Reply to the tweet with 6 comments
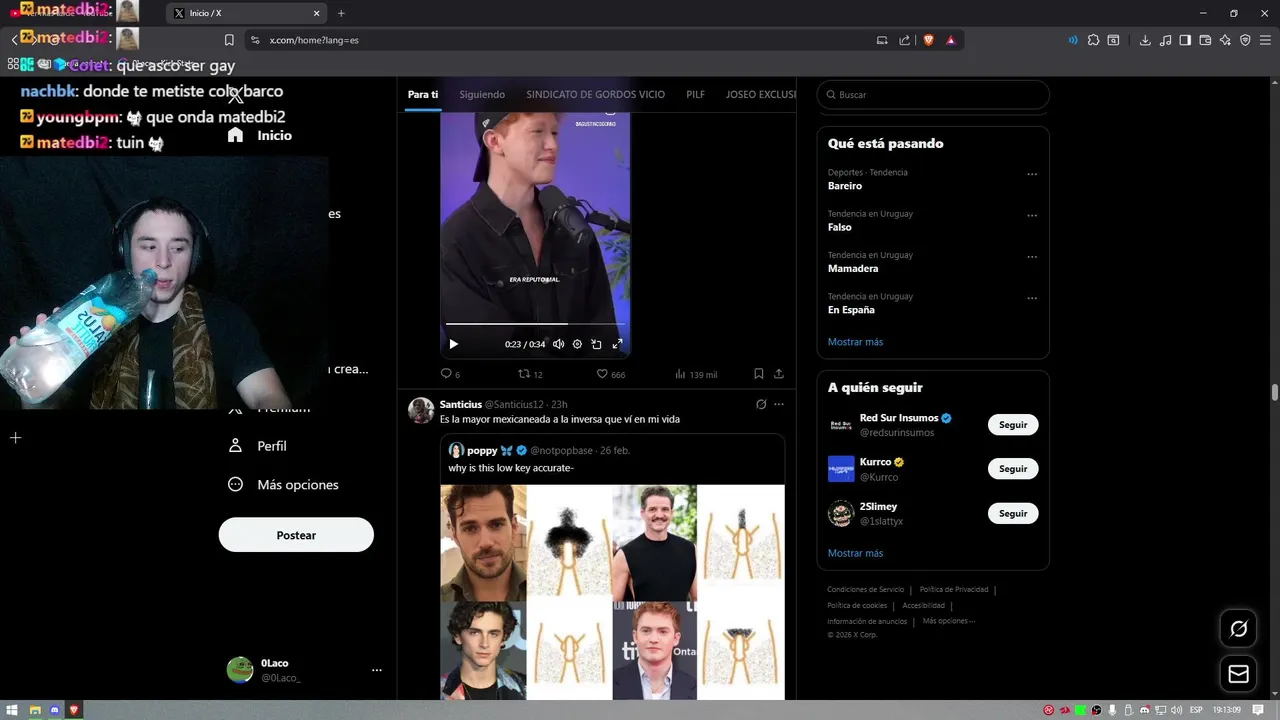 coord(450,374)
